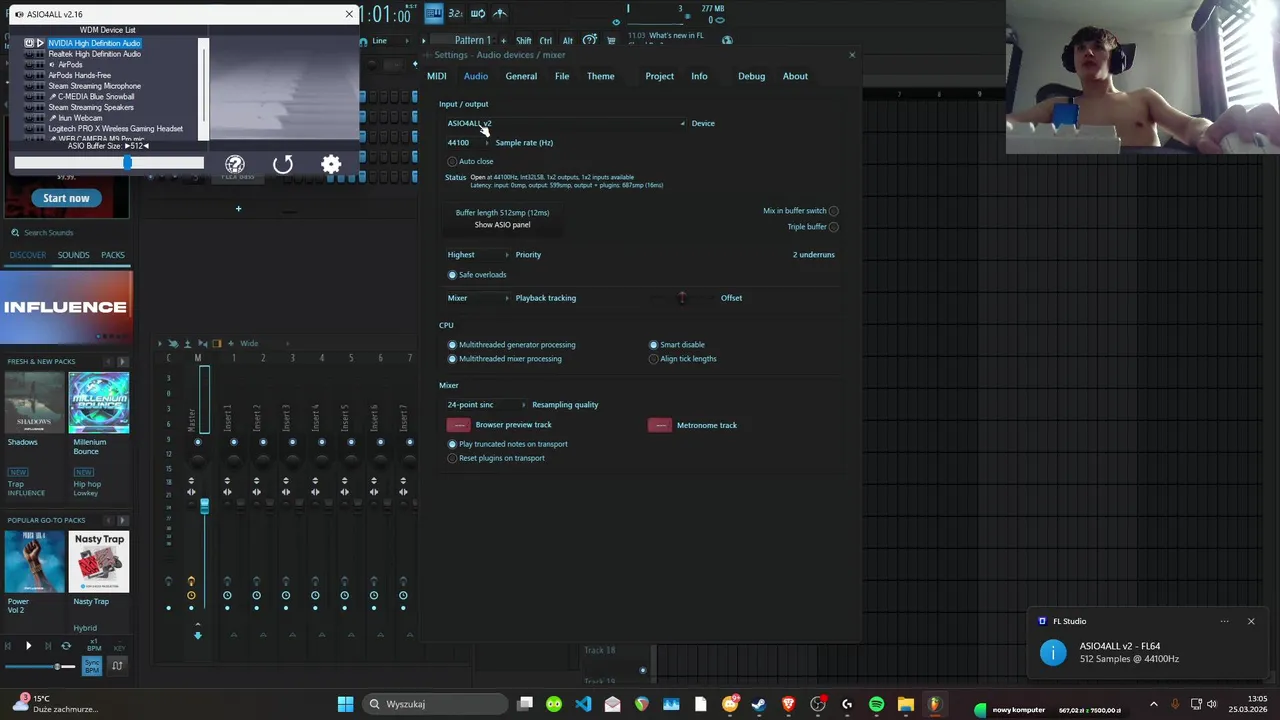Expand NVIDIA High Definition Audio device arrow
This screenshot has width=1280, height=720.
point(40,43)
